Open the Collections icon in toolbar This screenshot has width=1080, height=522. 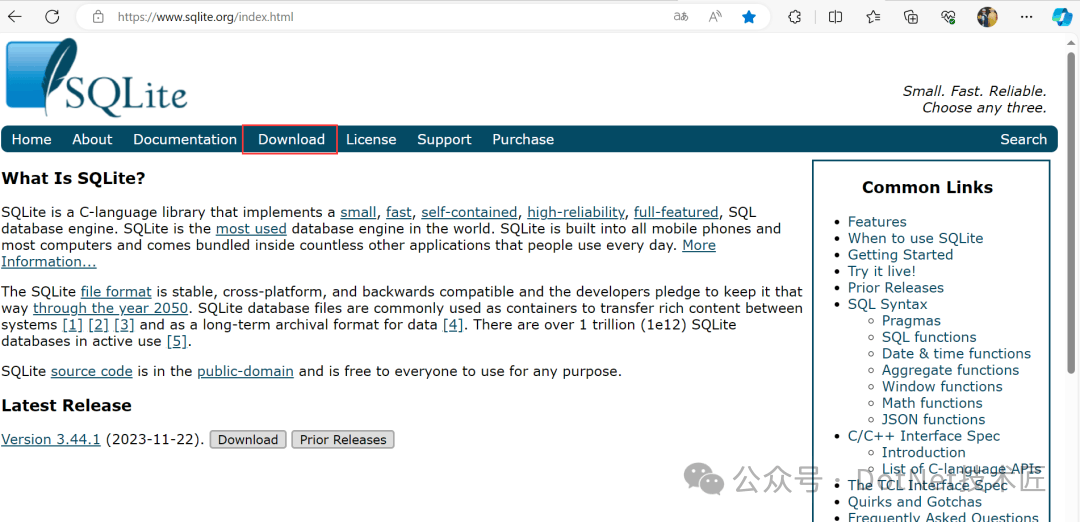[911, 17]
